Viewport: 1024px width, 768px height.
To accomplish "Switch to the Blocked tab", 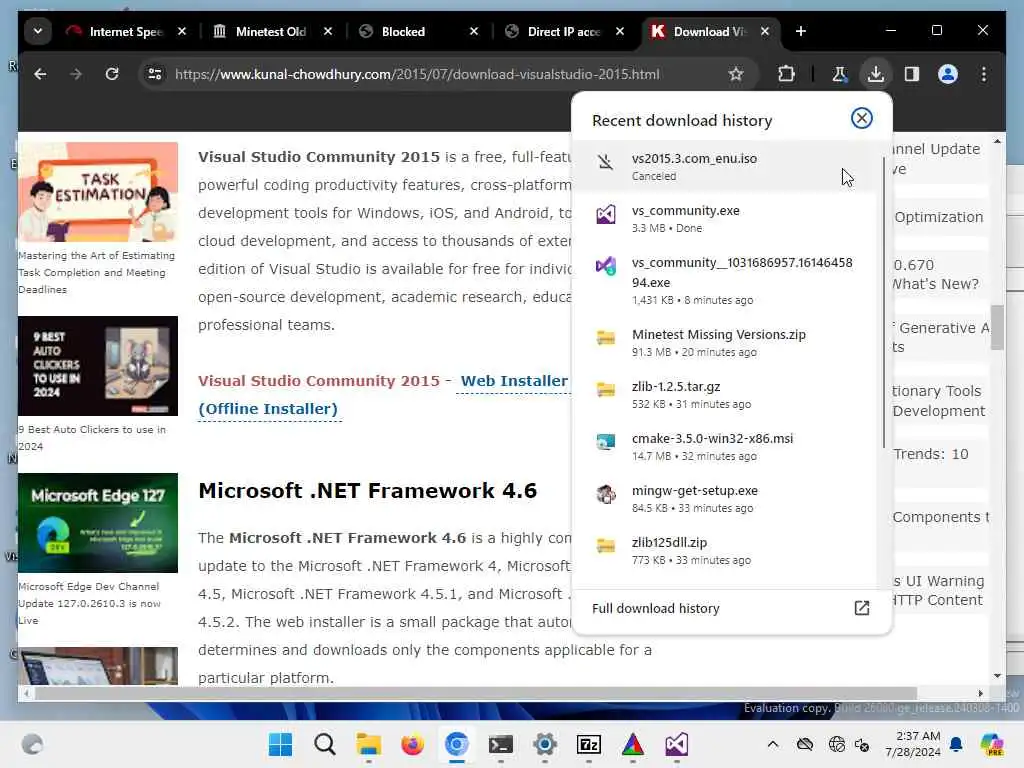I will pyautogui.click(x=403, y=31).
